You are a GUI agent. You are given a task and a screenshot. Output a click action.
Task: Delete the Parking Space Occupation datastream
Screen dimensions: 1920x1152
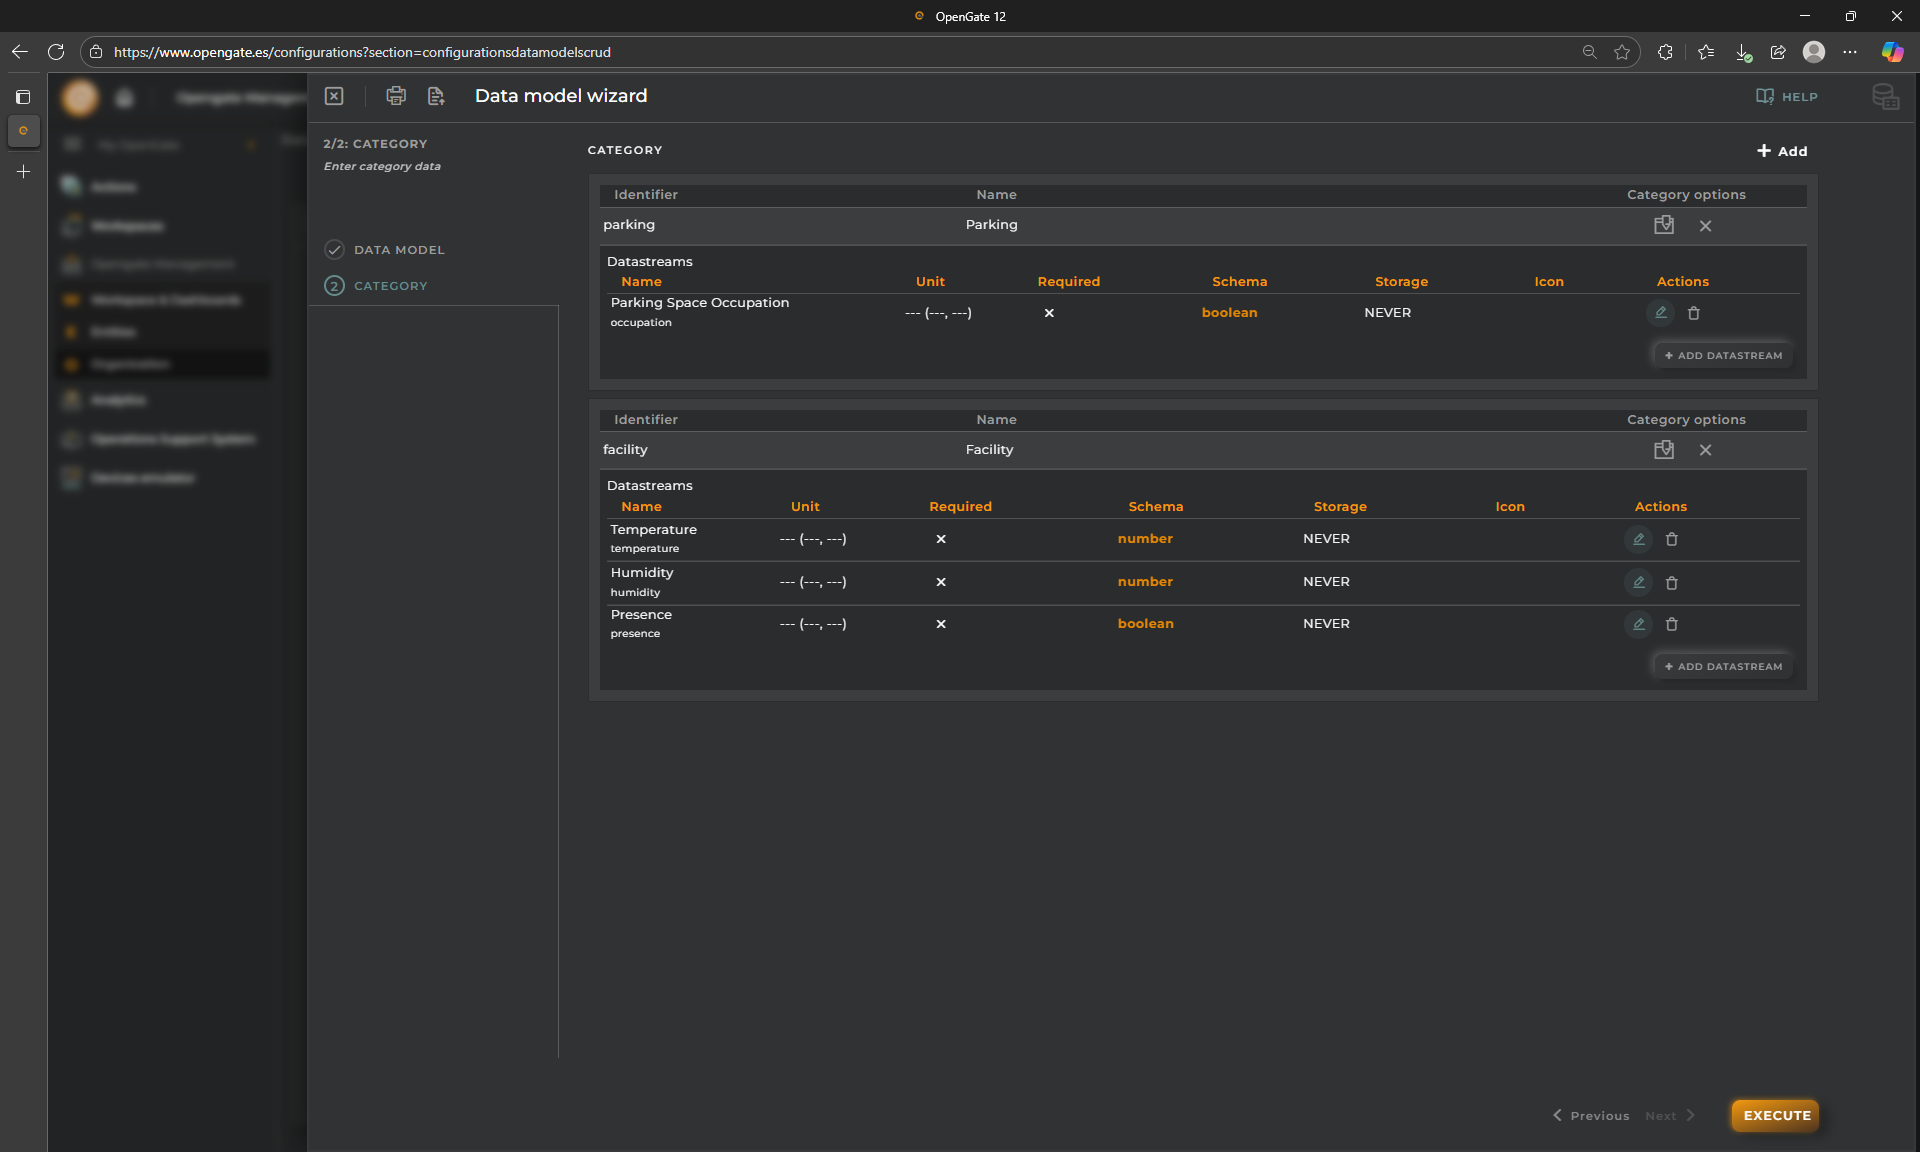coord(1694,313)
